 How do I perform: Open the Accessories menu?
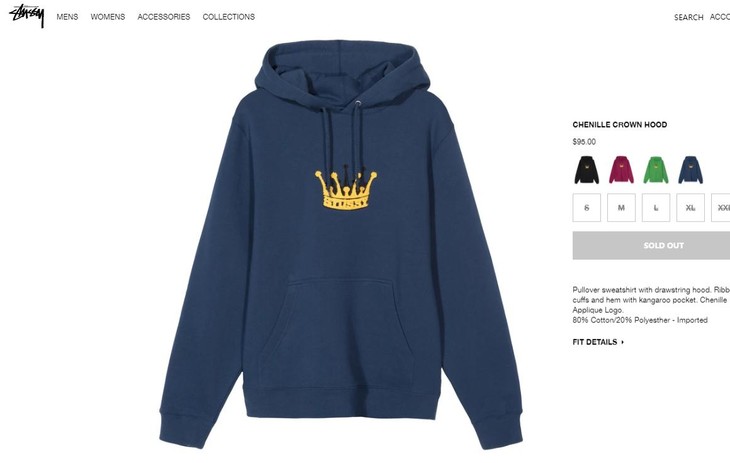163,17
